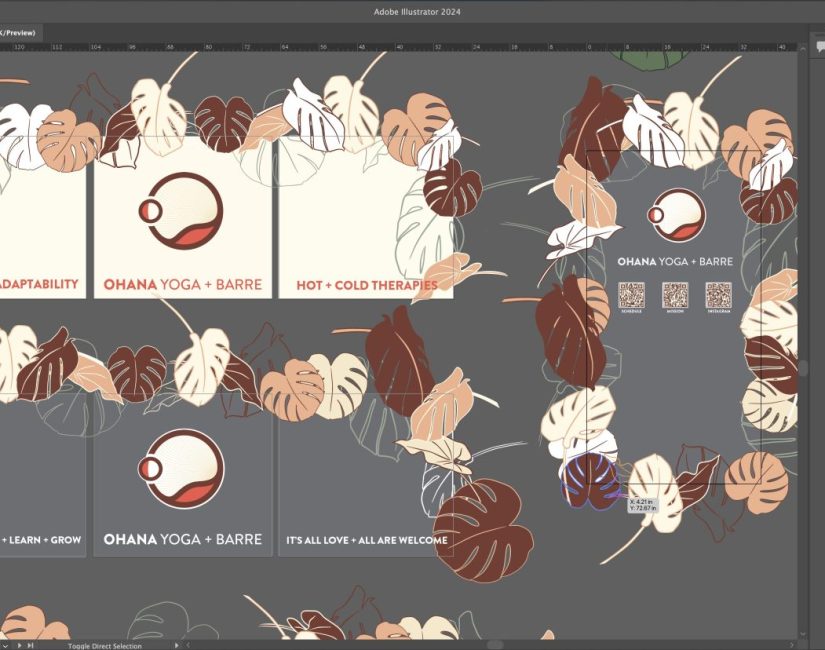Jump to last artboard using status bar arrow
The width and height of the screenshot is (825, 650).
(30, 645)
